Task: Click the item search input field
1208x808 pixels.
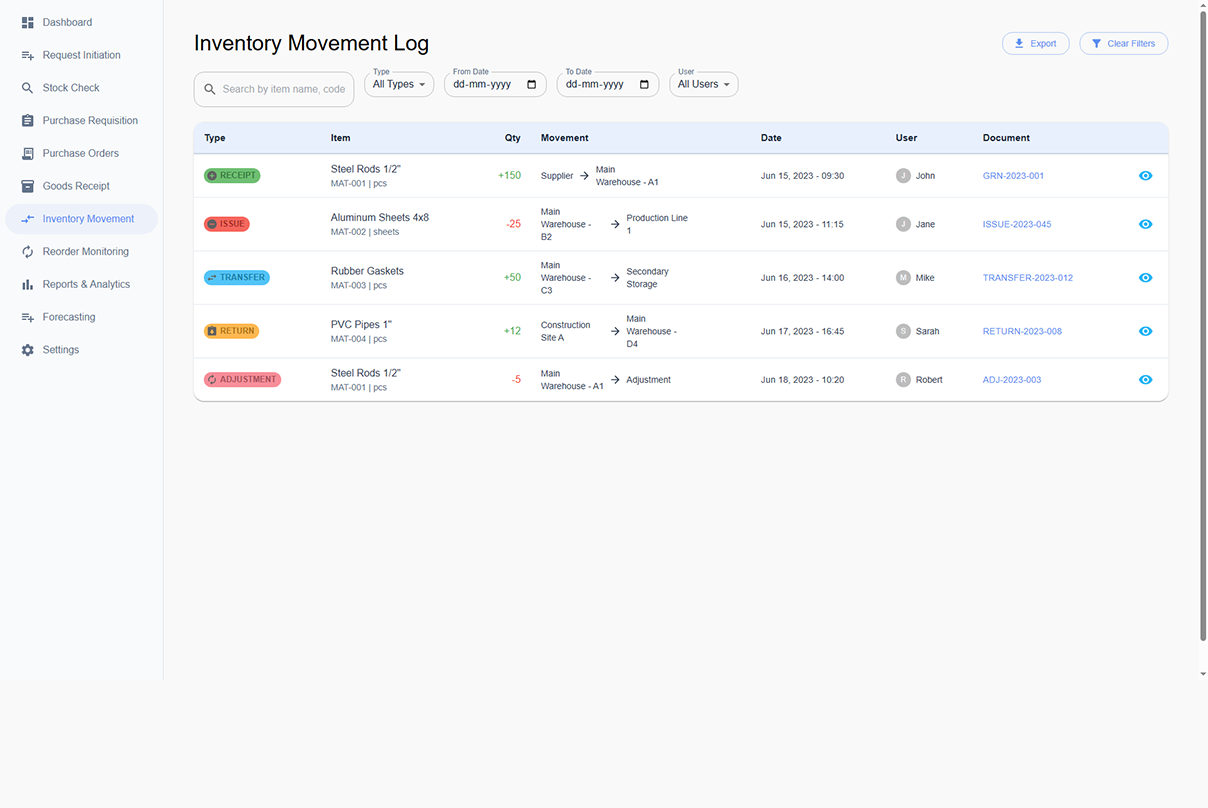Action: 274,89
